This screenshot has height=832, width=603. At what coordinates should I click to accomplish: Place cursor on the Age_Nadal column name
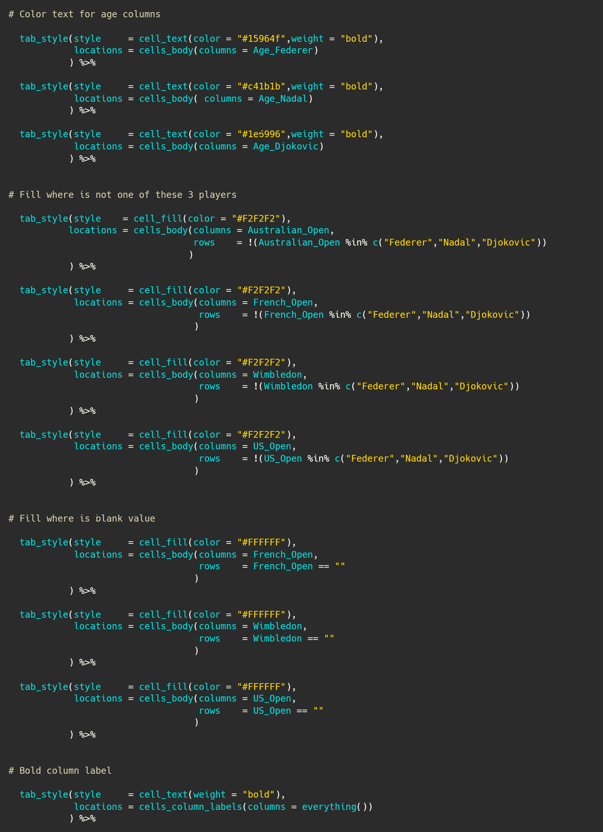click(282, 98)
